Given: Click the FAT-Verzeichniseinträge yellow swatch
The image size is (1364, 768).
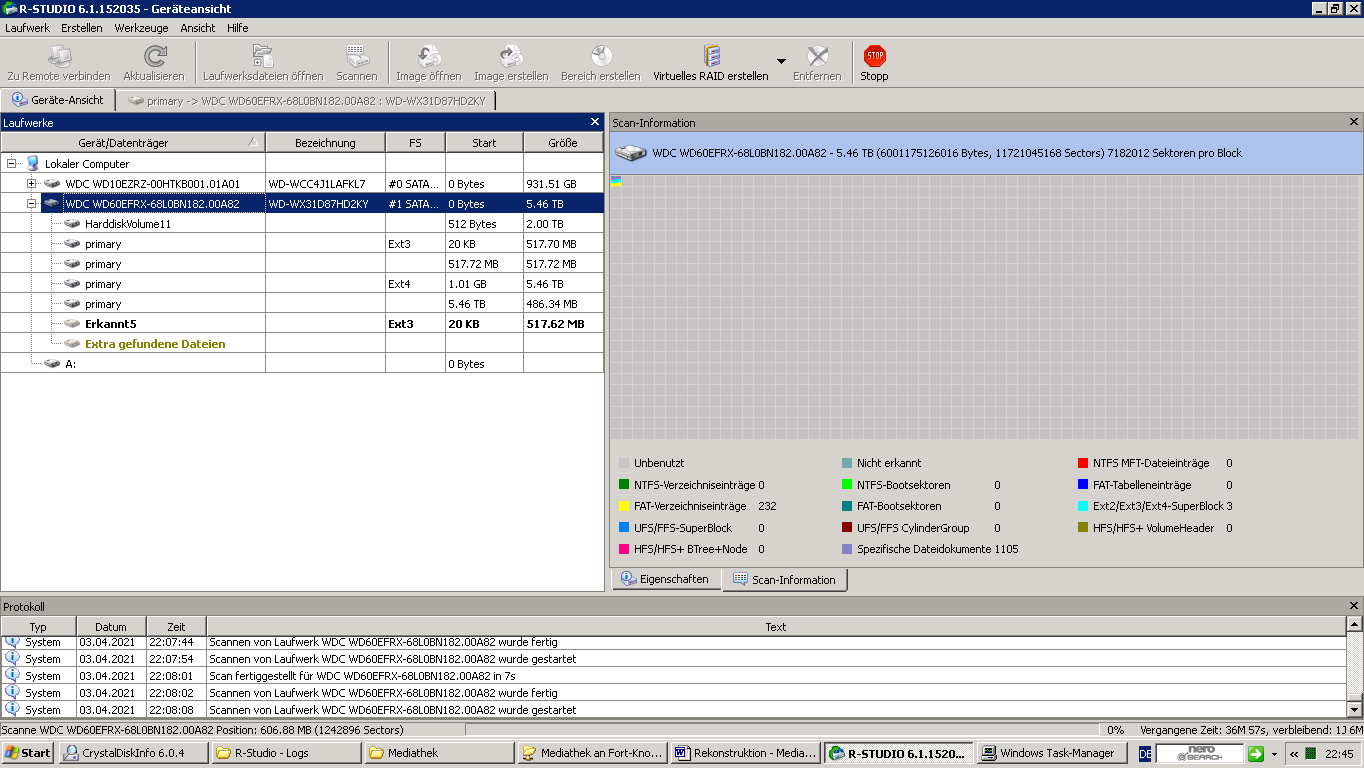Looking at the screenshot, I should (x=624, y=506).
